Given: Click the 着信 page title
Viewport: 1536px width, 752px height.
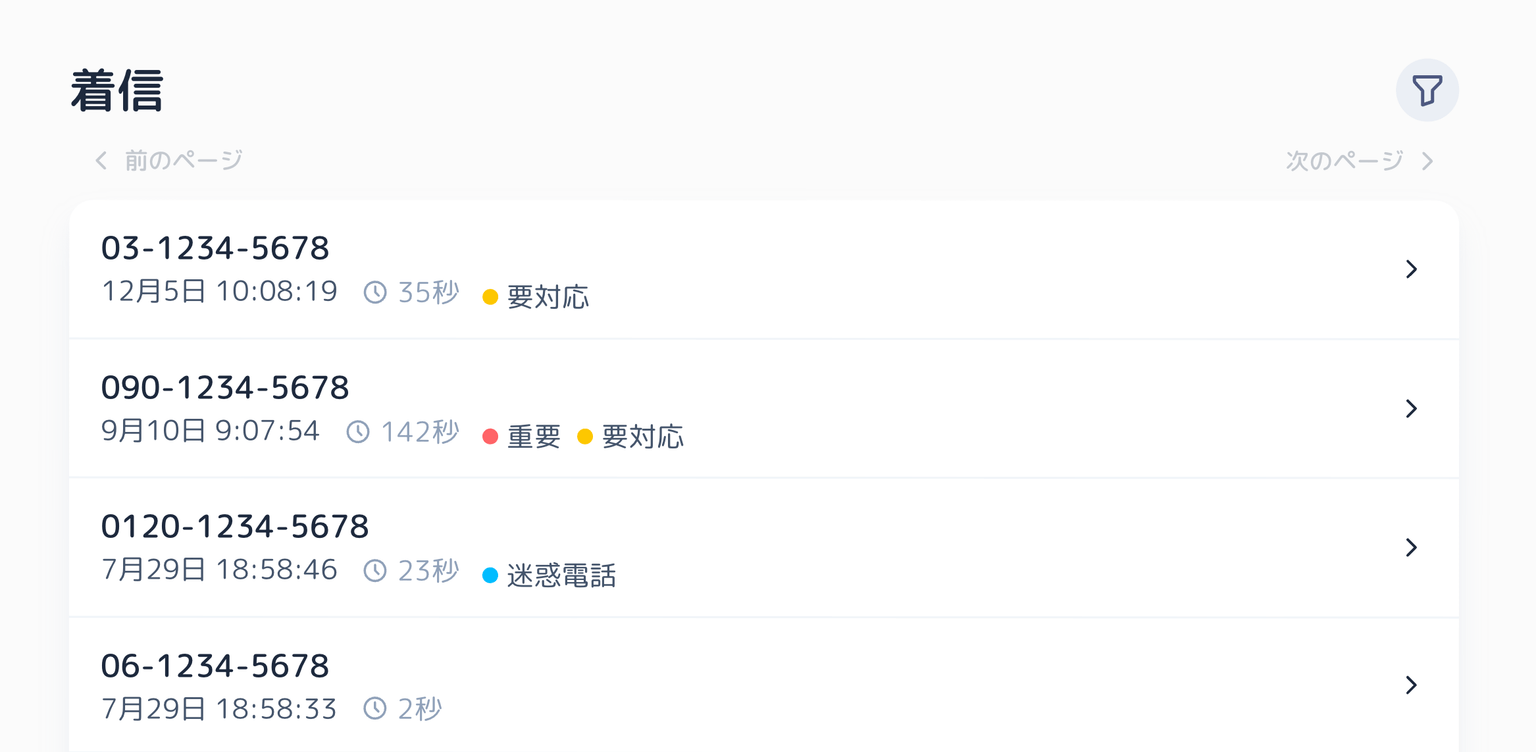Looking at the screenshot, I should [x=118, y=90].
